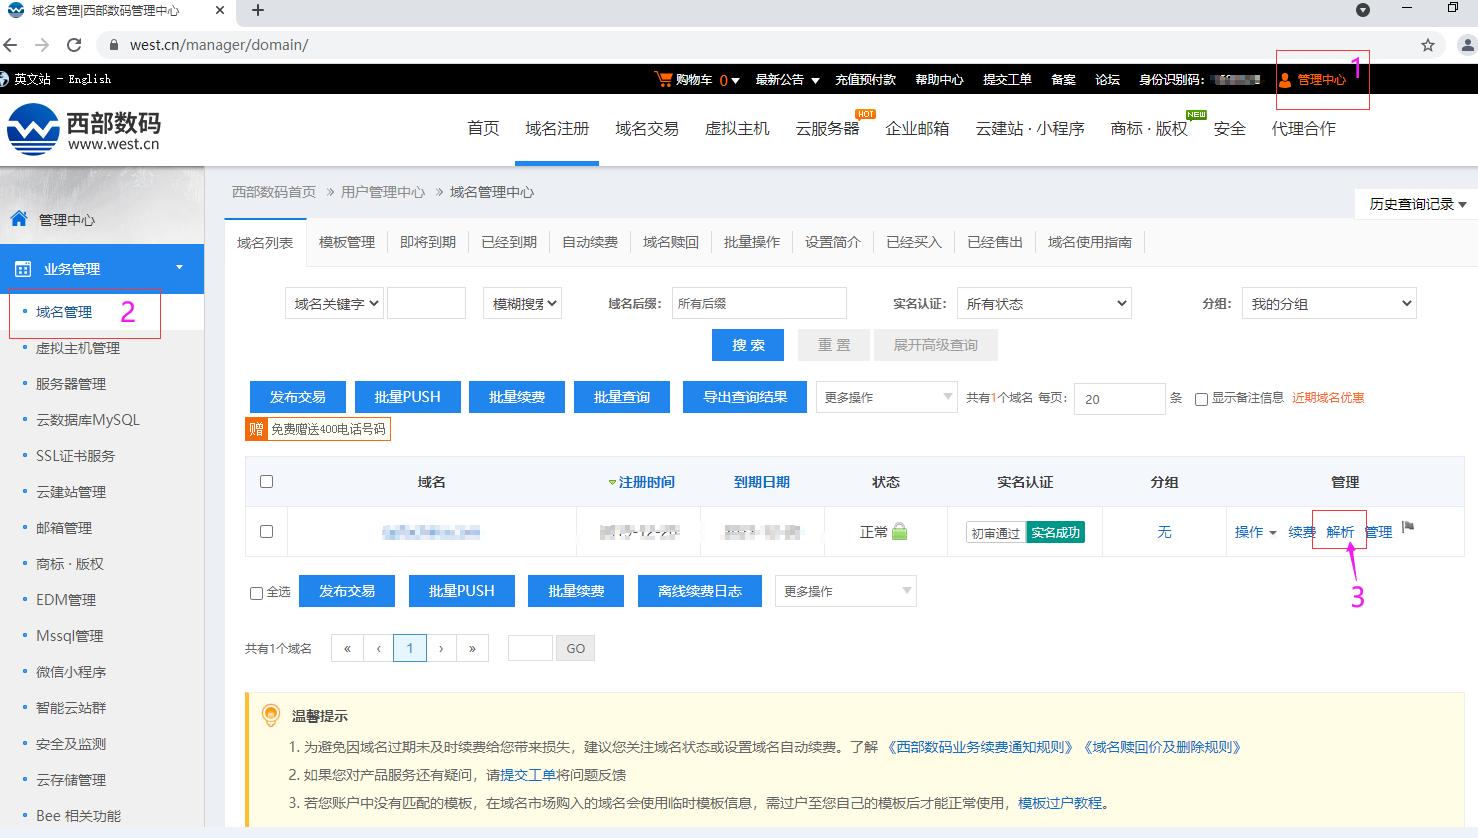Click the 英文站 globe icon
This screenshot has height=838, width=1478.
coord(5,78)
